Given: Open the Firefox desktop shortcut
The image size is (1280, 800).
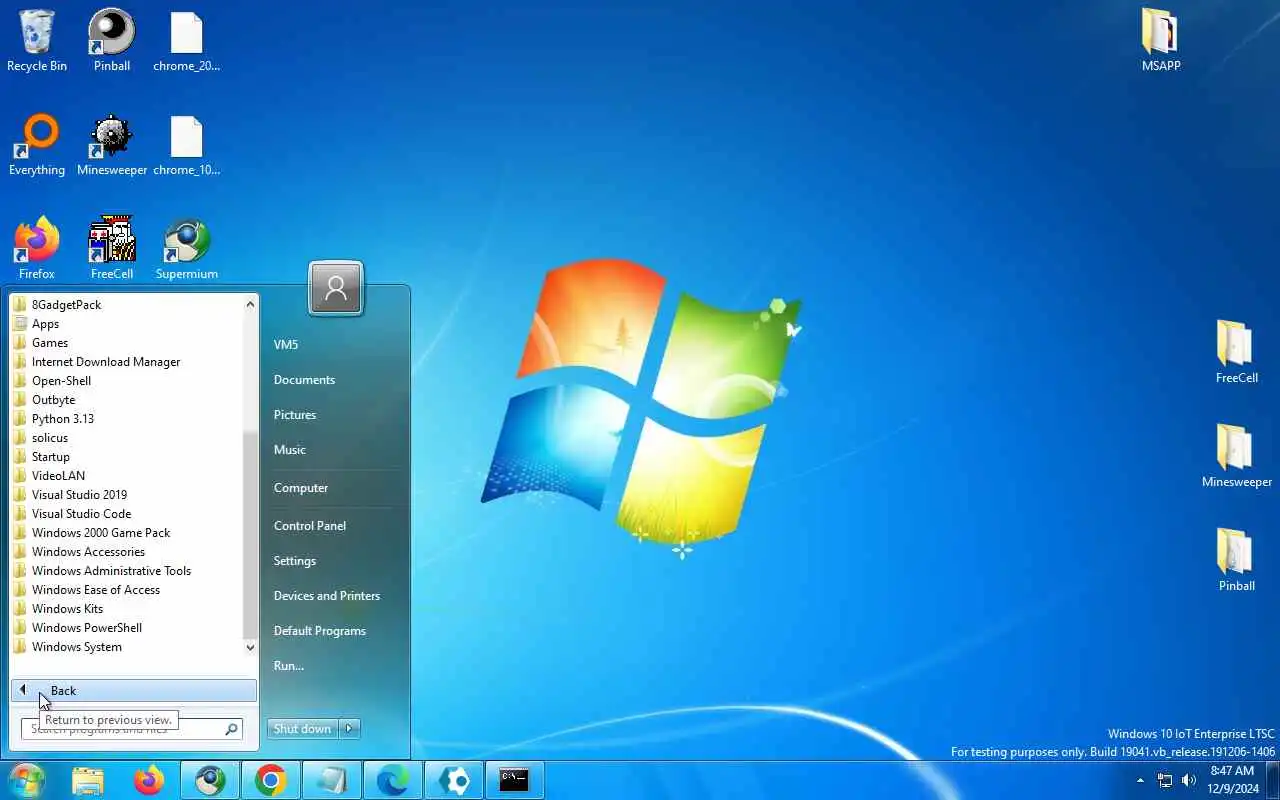Looking at the screenshot, I should [x=37, y=248].
